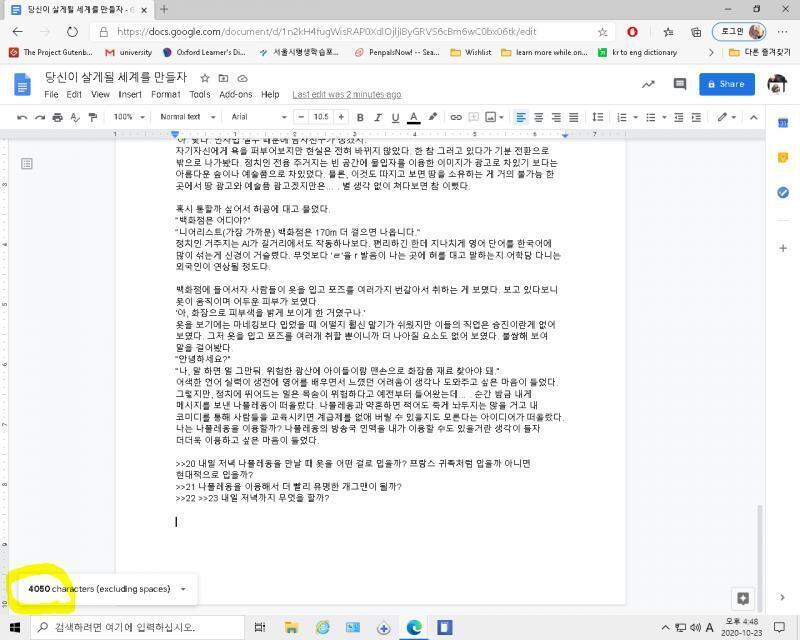This screenshot has height=640, width=800.
Task: Expand the word count display dropdown arrow
Action: coord(183,589)
